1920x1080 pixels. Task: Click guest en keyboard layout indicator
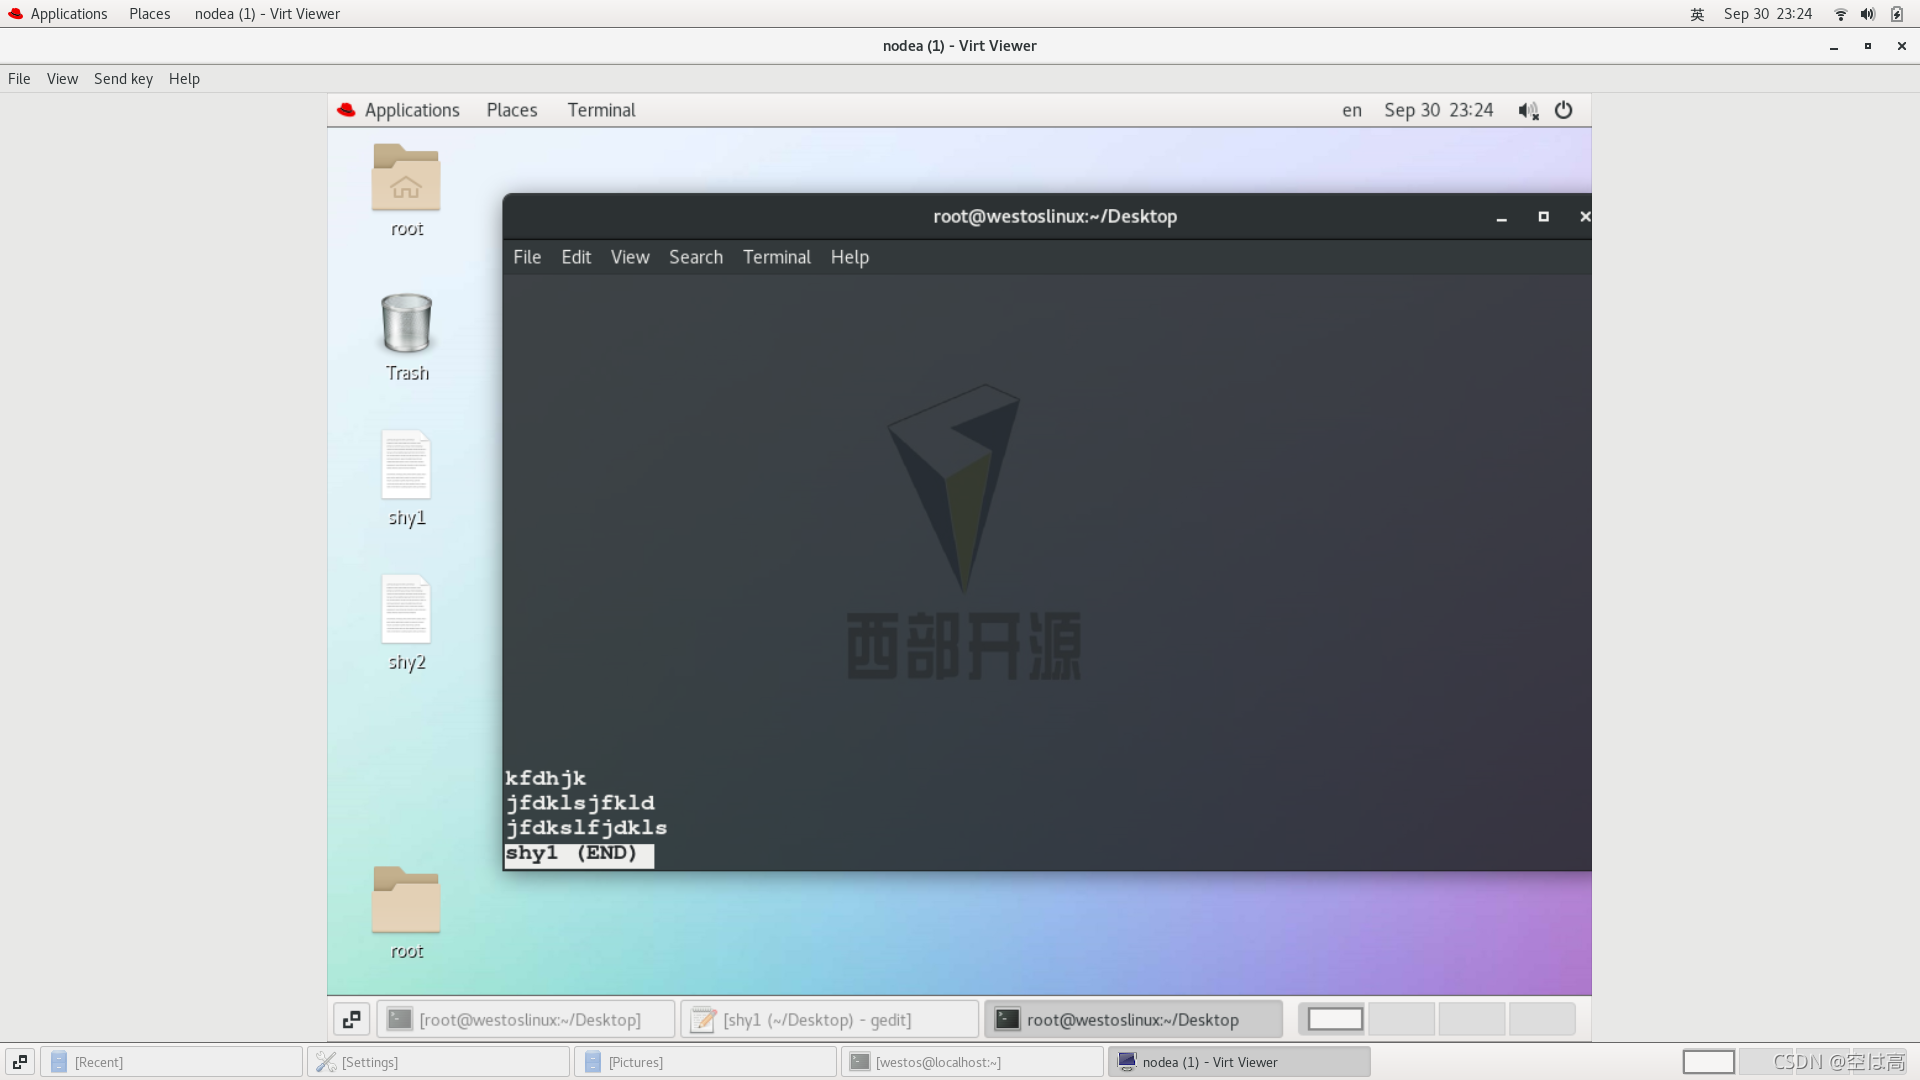(1352, 110)
